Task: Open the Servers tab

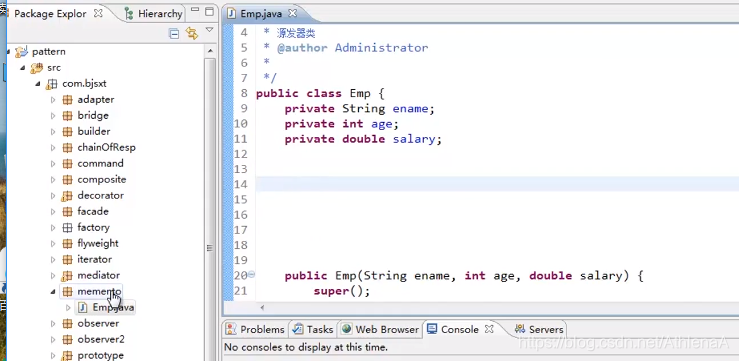Action: [539, 329]
